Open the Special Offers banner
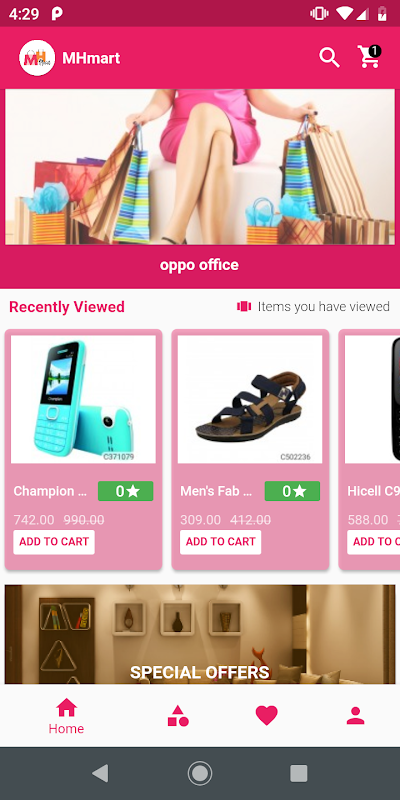The height and width of the screenshot is (800, 400). pyautogui.click(x=200, y=634)
